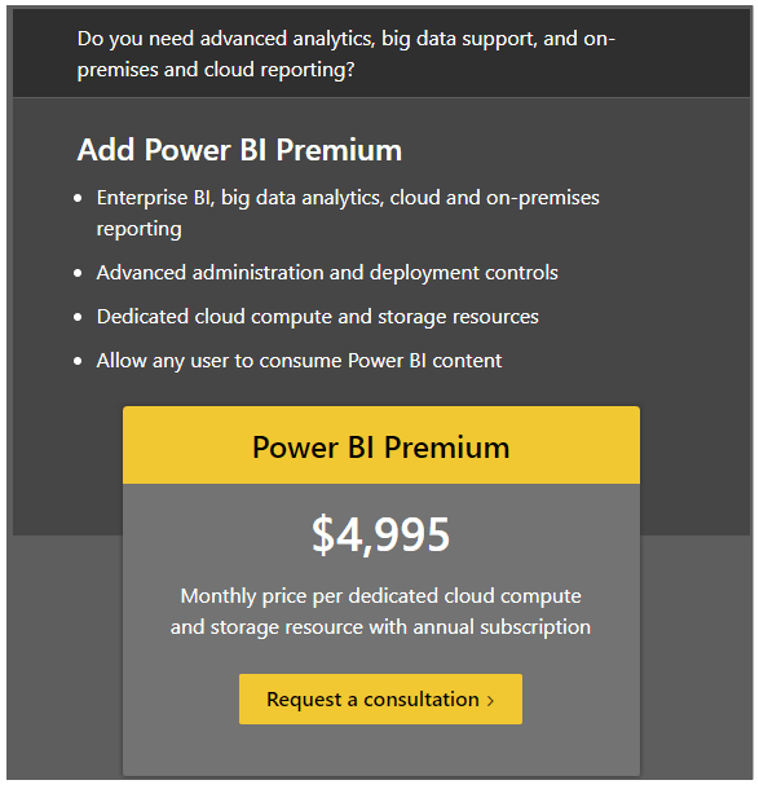758x787 pixels.
Task: Click the words Power BI Premium in the card title
Action: (380, 446)
